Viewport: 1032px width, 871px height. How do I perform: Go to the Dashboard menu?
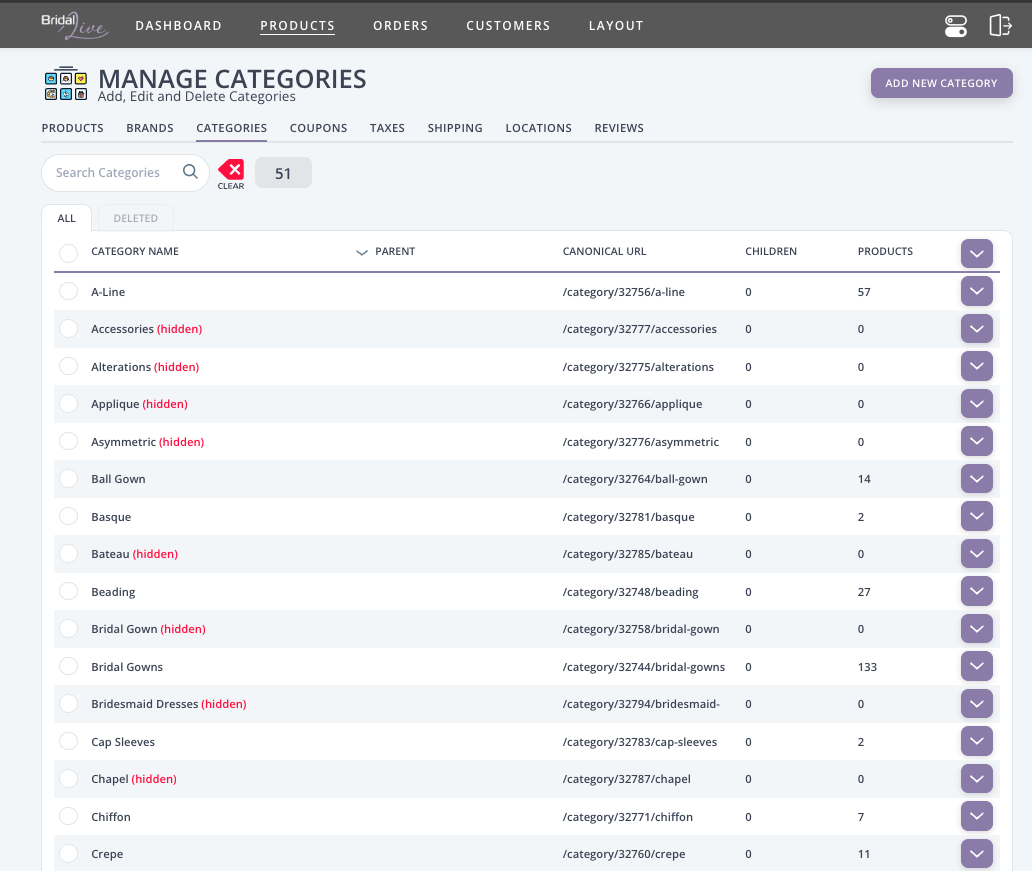click(x=178, y=26)
